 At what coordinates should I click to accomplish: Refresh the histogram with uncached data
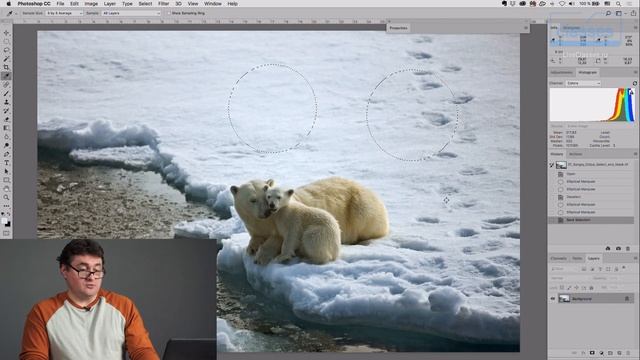coord(635,83)
